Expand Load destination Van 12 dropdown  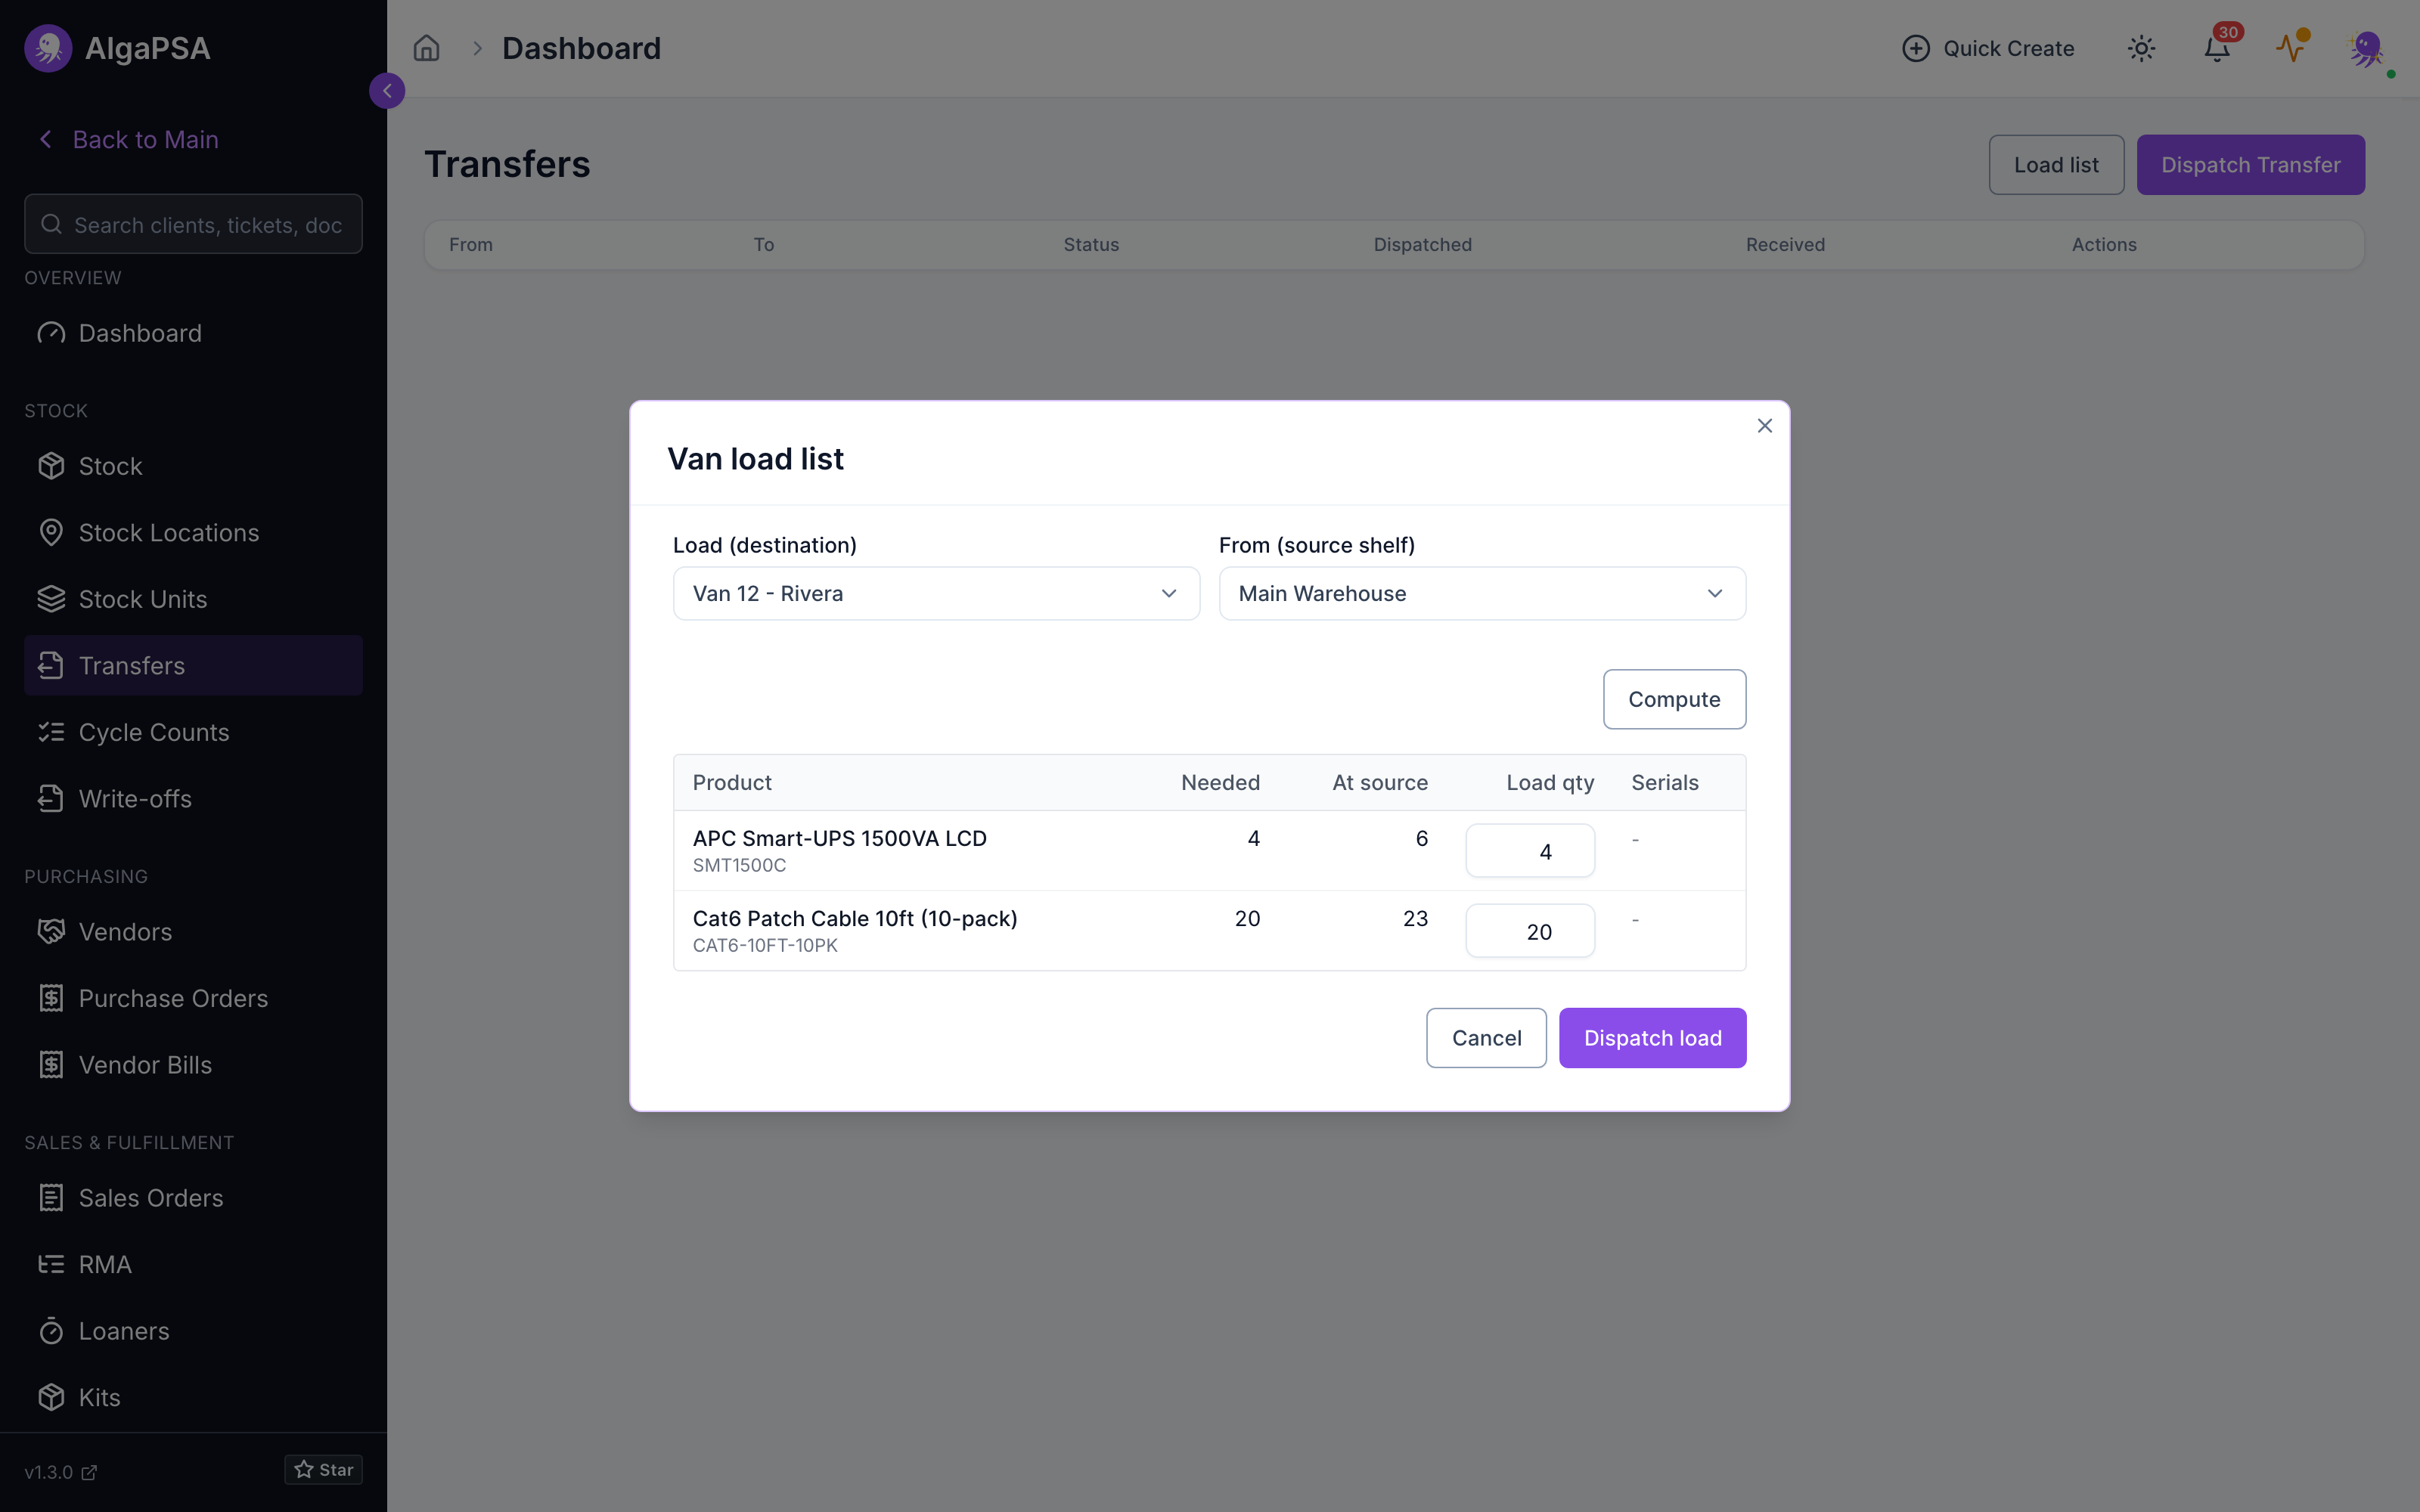936,593
